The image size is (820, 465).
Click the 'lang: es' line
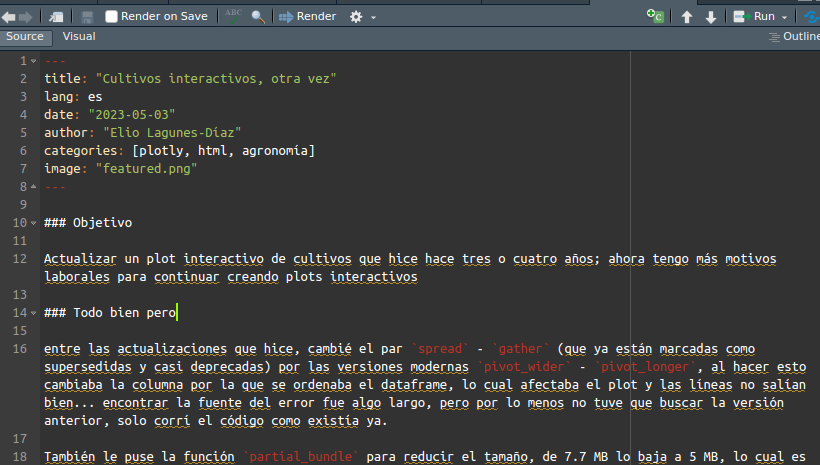(73, 97)
